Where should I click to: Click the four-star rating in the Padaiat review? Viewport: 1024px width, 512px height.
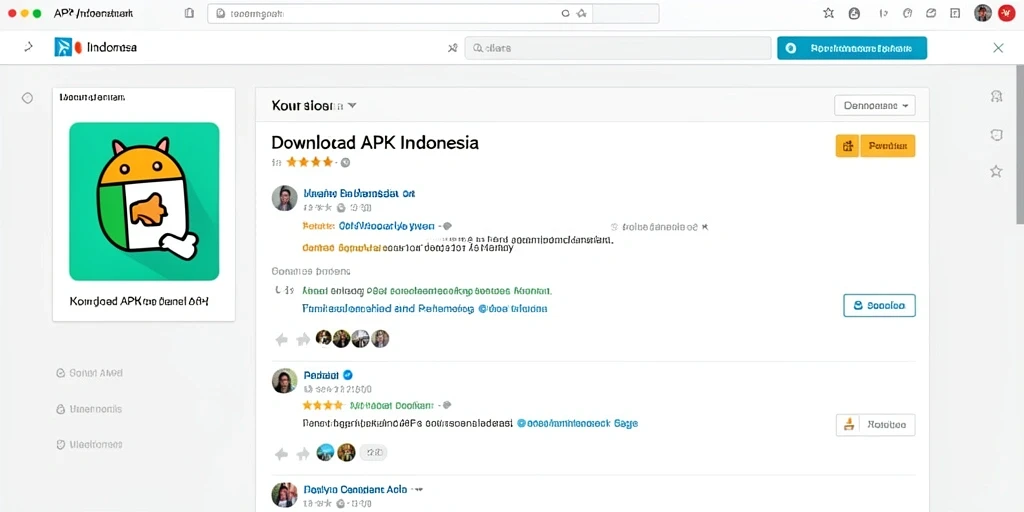(323, 405)
